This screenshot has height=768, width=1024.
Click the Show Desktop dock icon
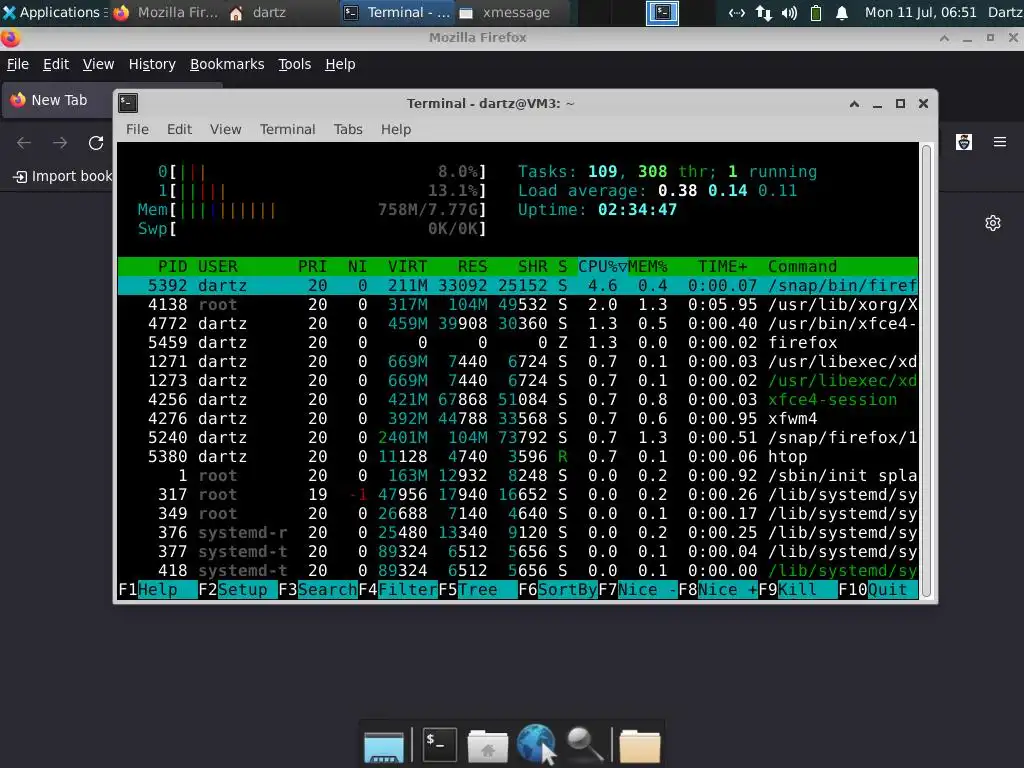coord(384,745)
